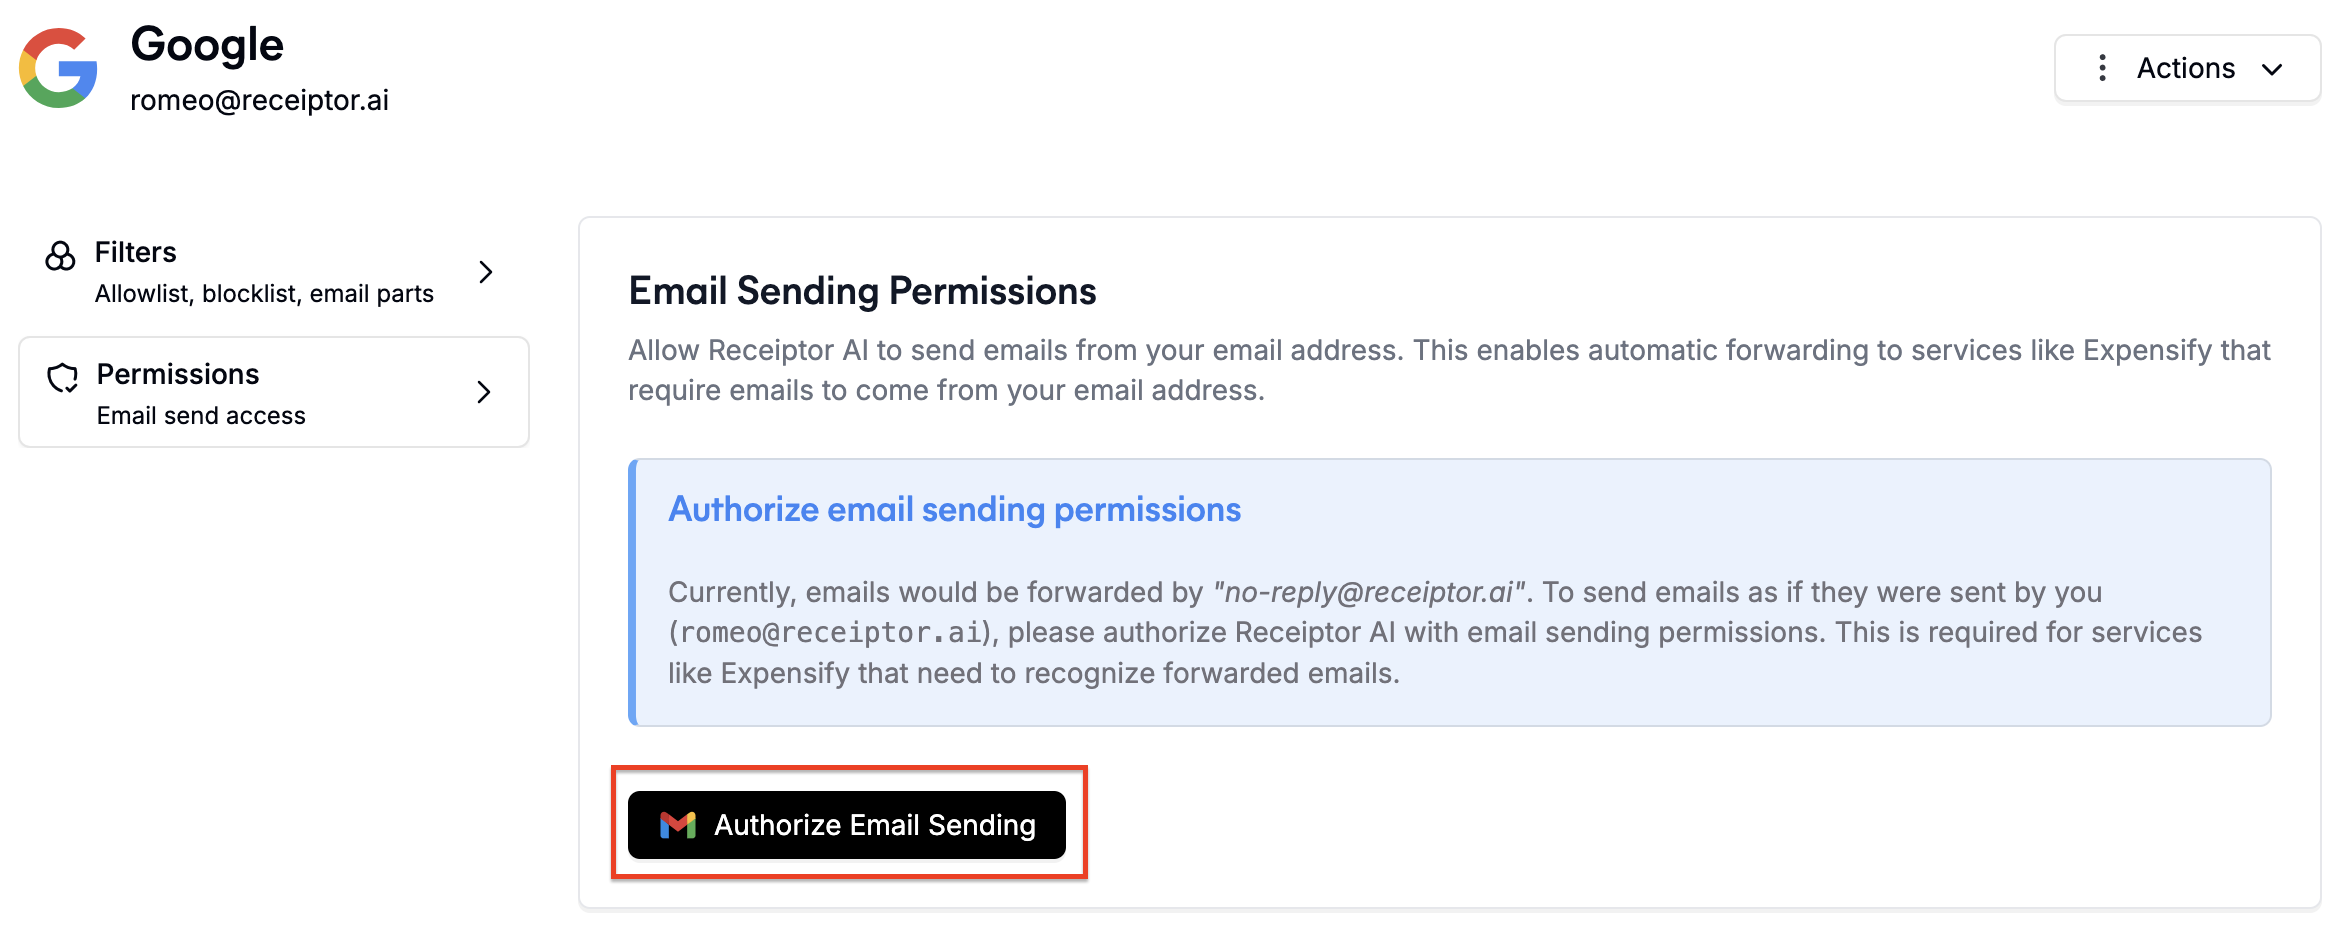
Task: Click the Filters overlapping circles icon
Action: 60,256
